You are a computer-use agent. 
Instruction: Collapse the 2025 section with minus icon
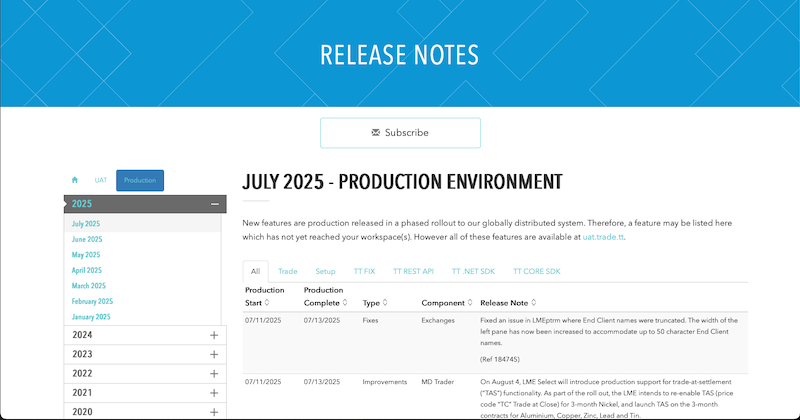pos(214,204)
